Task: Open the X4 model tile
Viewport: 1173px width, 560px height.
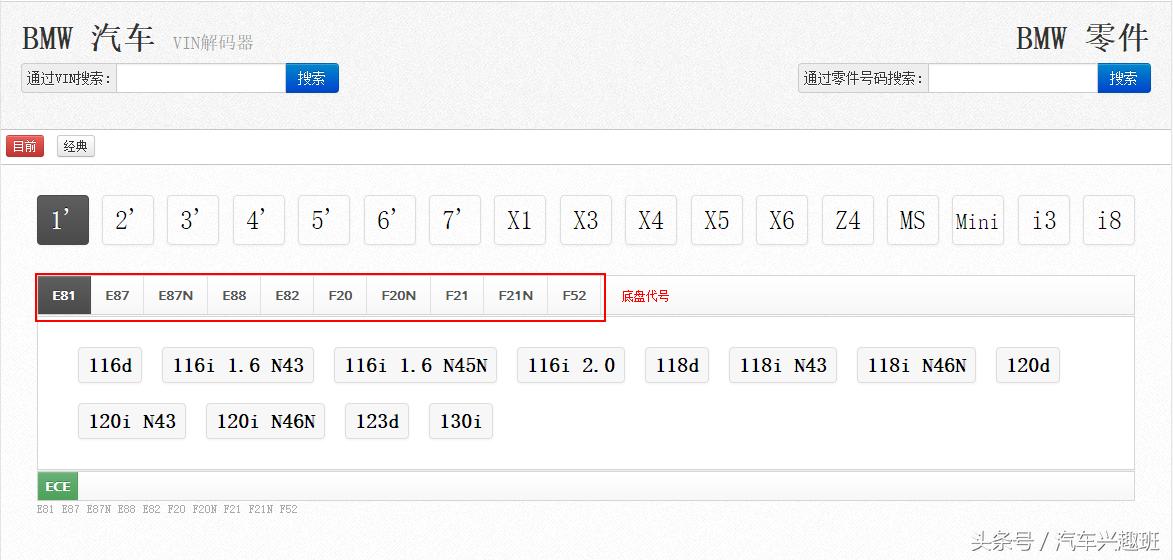Action: pos(651,221)
